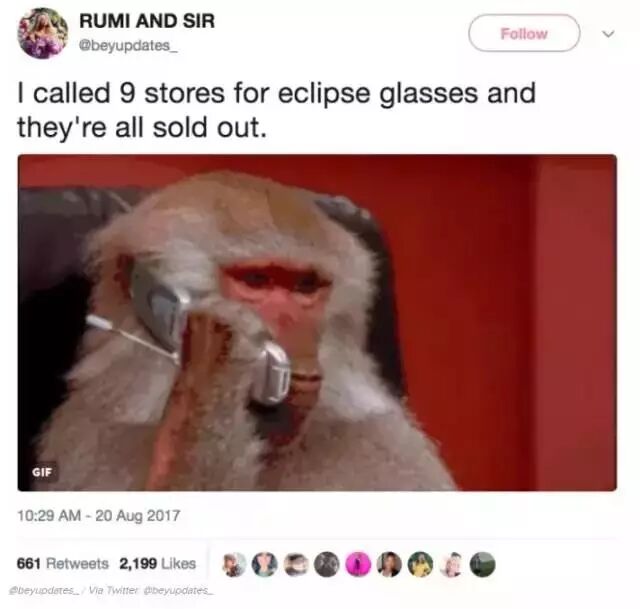The width and height of the screenshot is (640, 609).
Task: Open the pink liker avatar
Action: [358, 565]
